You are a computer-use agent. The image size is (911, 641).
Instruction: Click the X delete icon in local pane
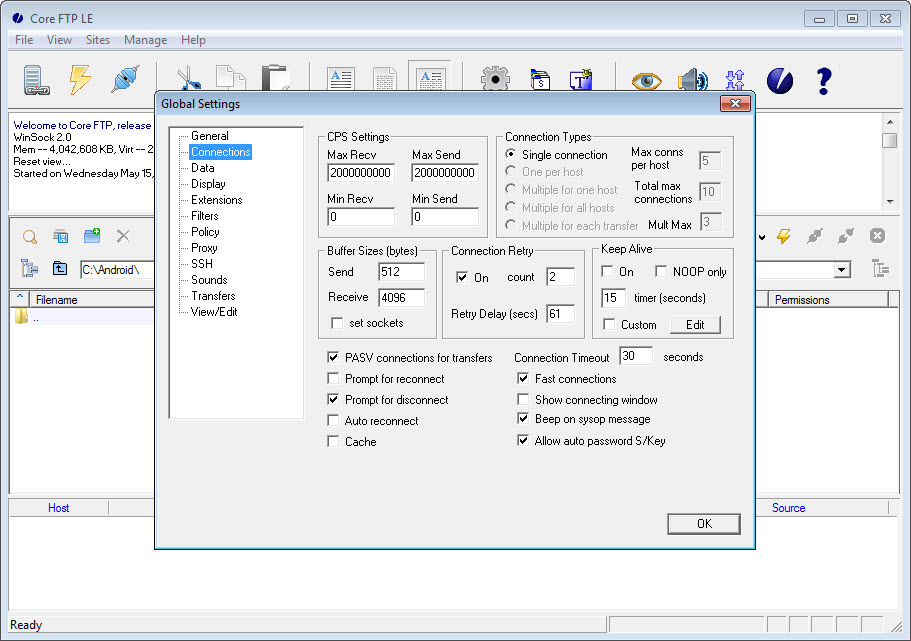123,236
